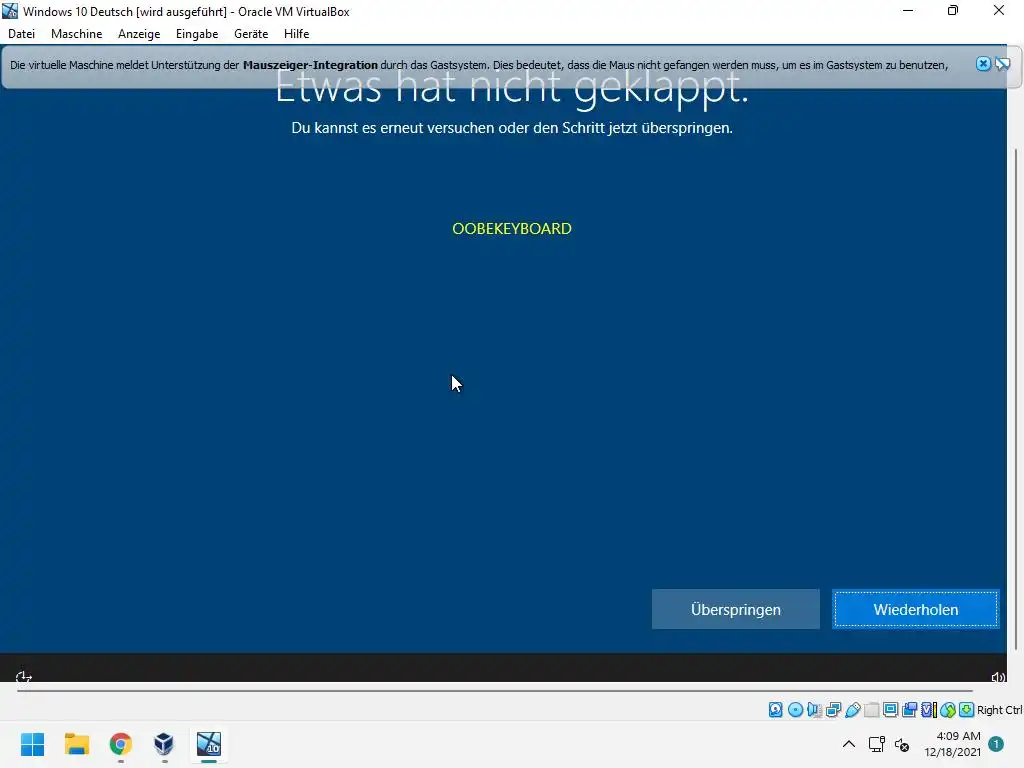Screen dimensions: 1024x768
Task: Open the host network tray icon
Action: point(876,744)
